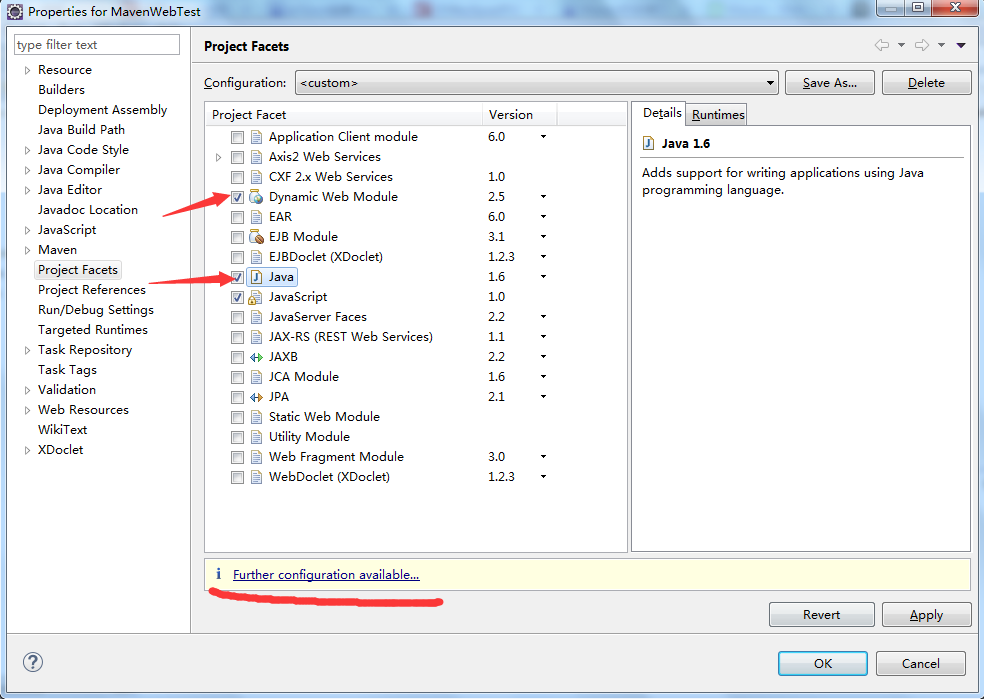Switch to the Runtimes tab
The height and width of the screenshot is (699, 984).
(x=718, y=115)
